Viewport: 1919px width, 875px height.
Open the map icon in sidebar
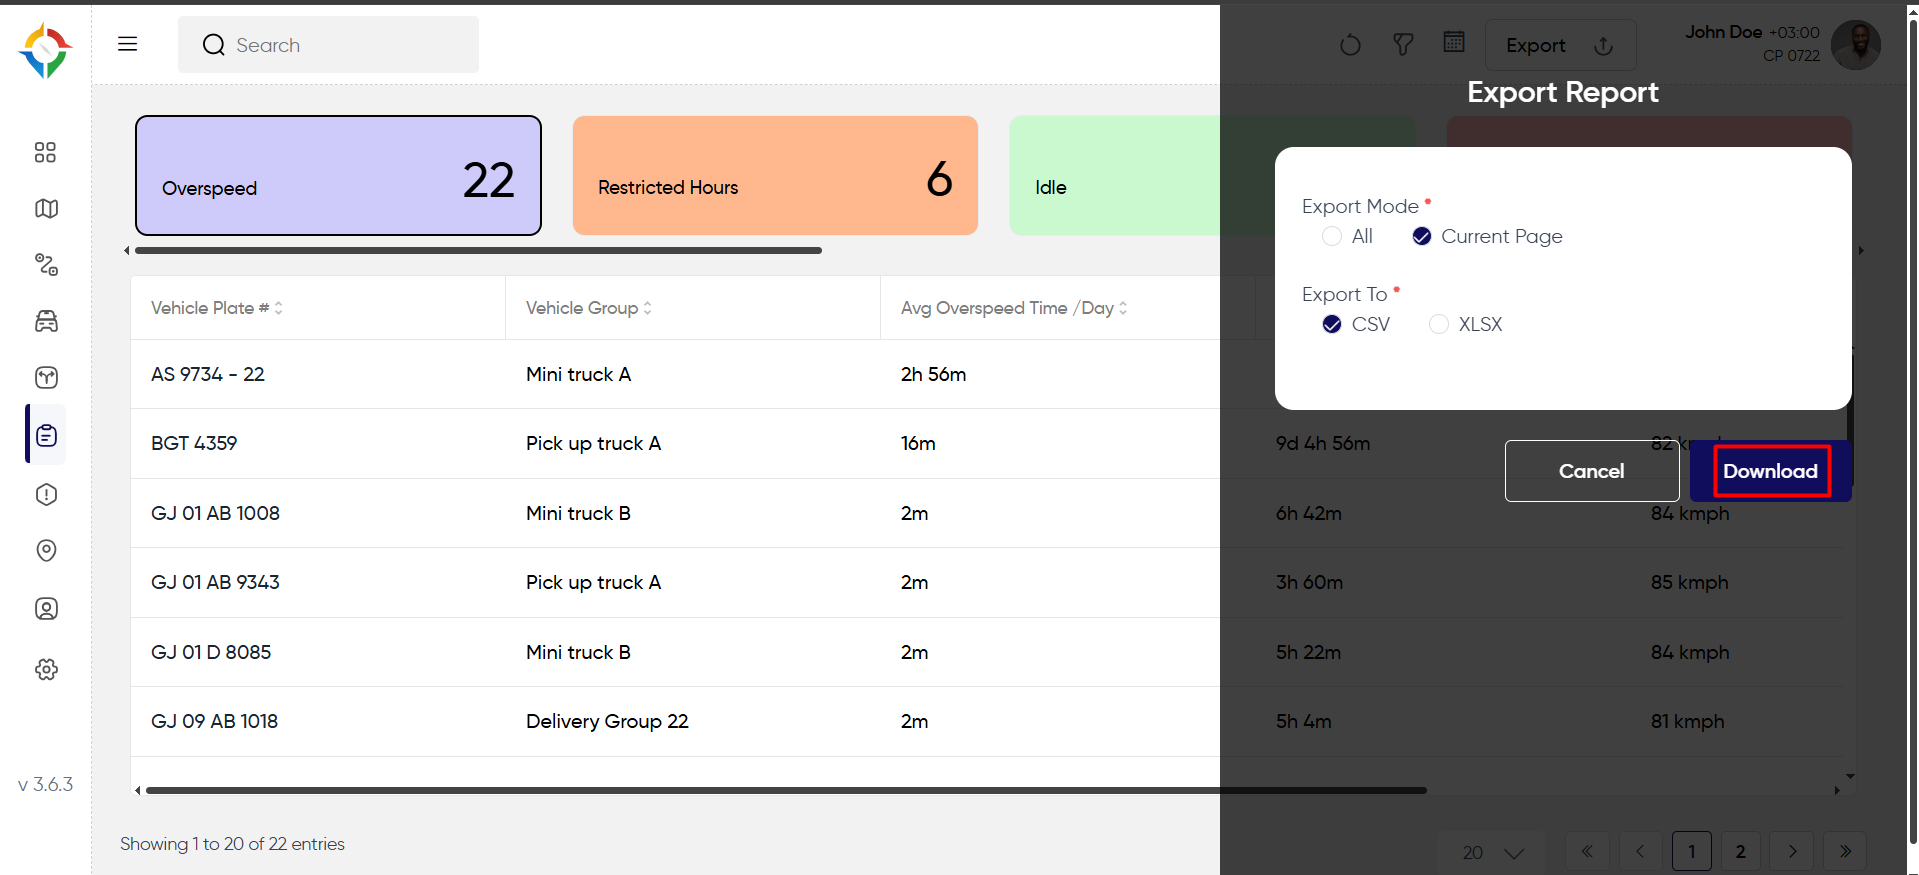click(x=46, y=208)
